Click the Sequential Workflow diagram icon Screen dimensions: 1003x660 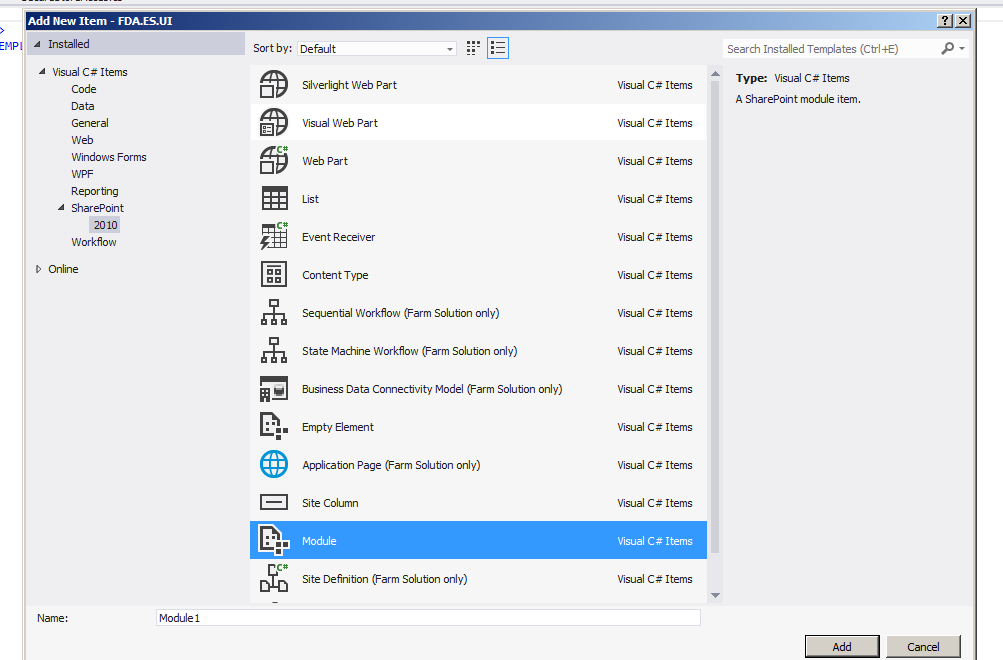tap(273, 313)
